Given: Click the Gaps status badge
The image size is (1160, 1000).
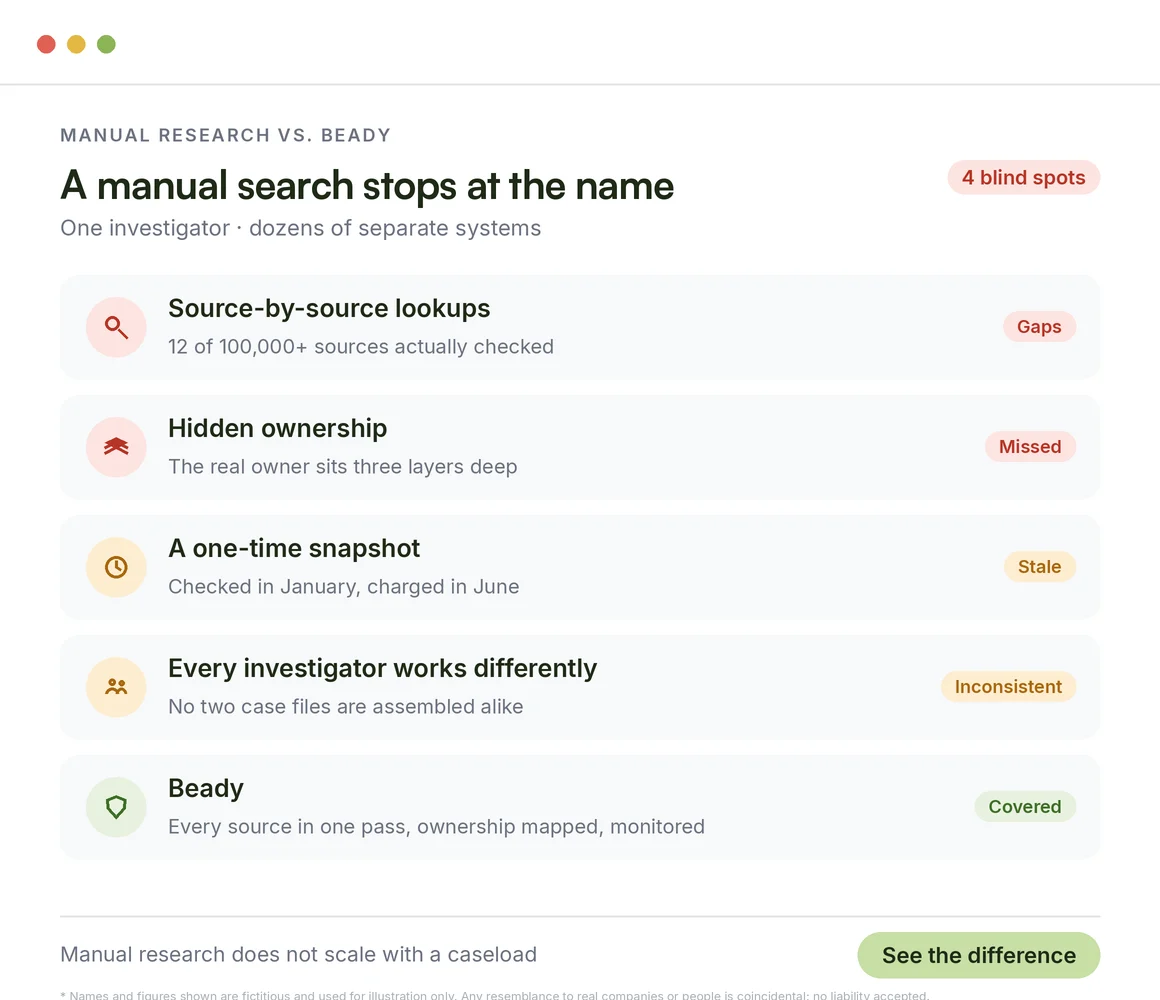Looking at the screenshot, I should coord(1039,327).
